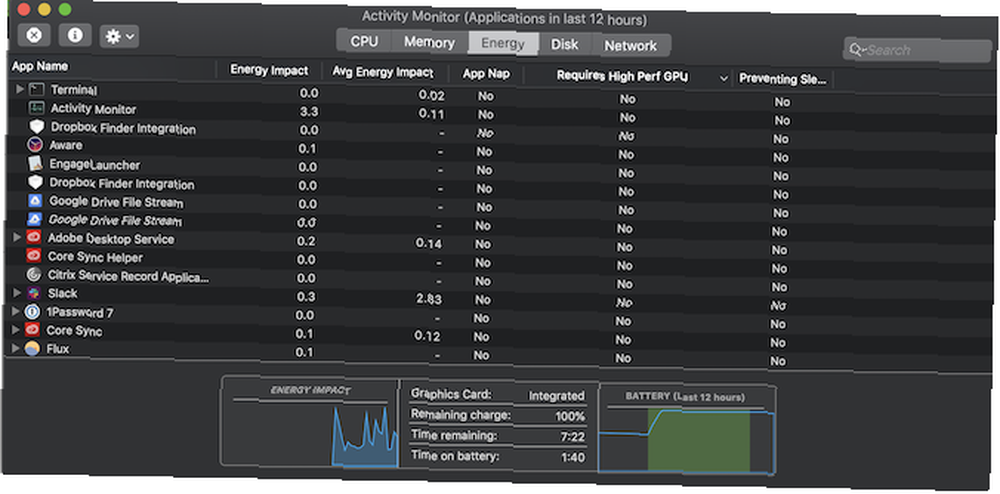This screenshot has height=494, width=1000.
Task: Click the 1Password 7 icon
Action: 33,312
